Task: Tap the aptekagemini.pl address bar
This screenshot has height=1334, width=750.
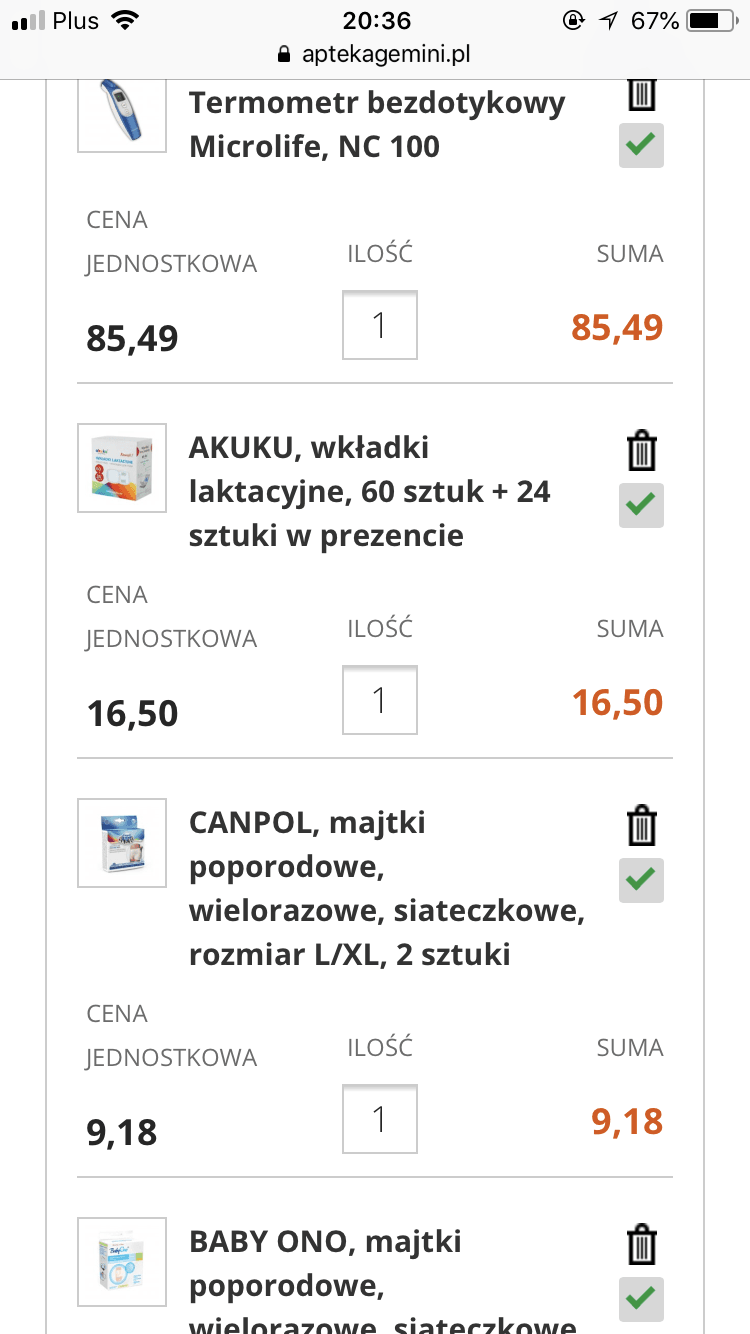Action: (375, 54)
